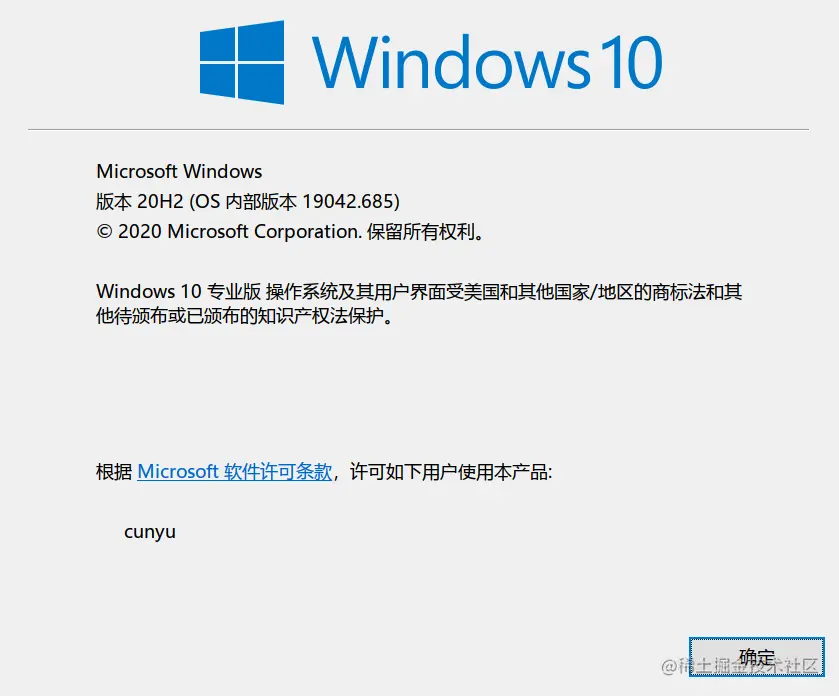Viewport: 839px width, 696px height.
Task: Click the blue Windows logo icon
Action: coord(242,62)
